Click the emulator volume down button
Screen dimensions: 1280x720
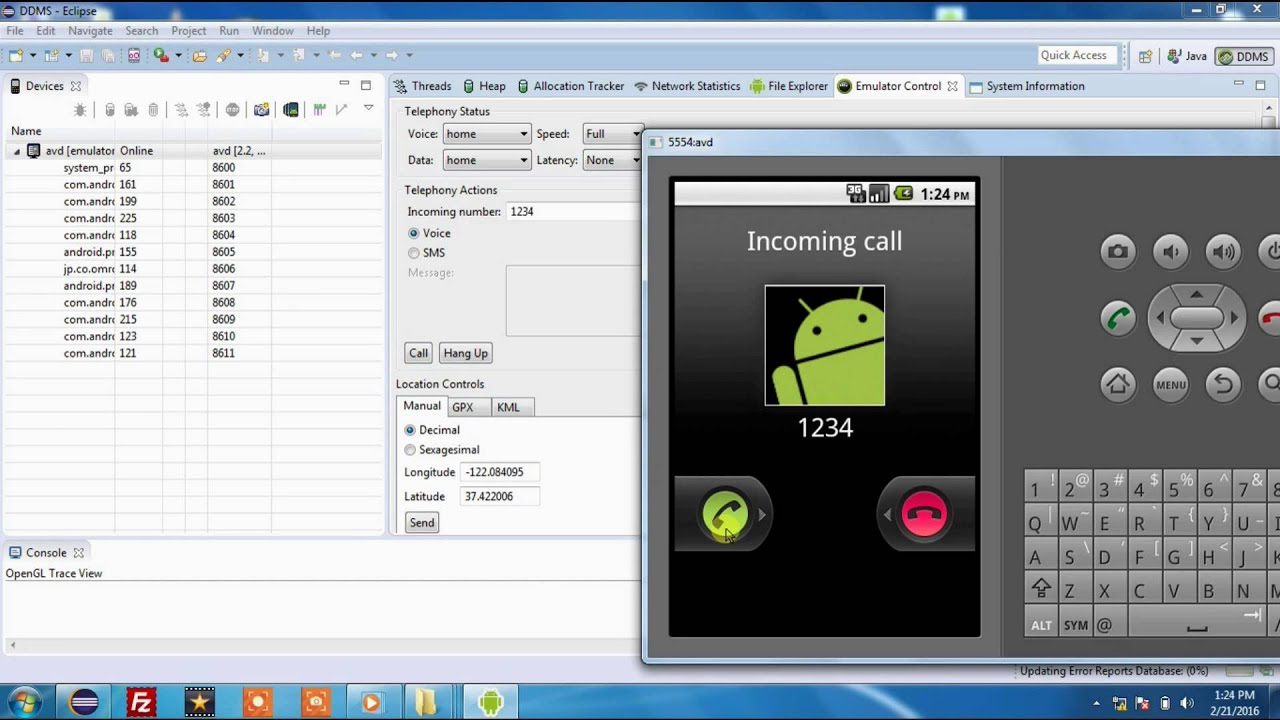(1171, 252)
